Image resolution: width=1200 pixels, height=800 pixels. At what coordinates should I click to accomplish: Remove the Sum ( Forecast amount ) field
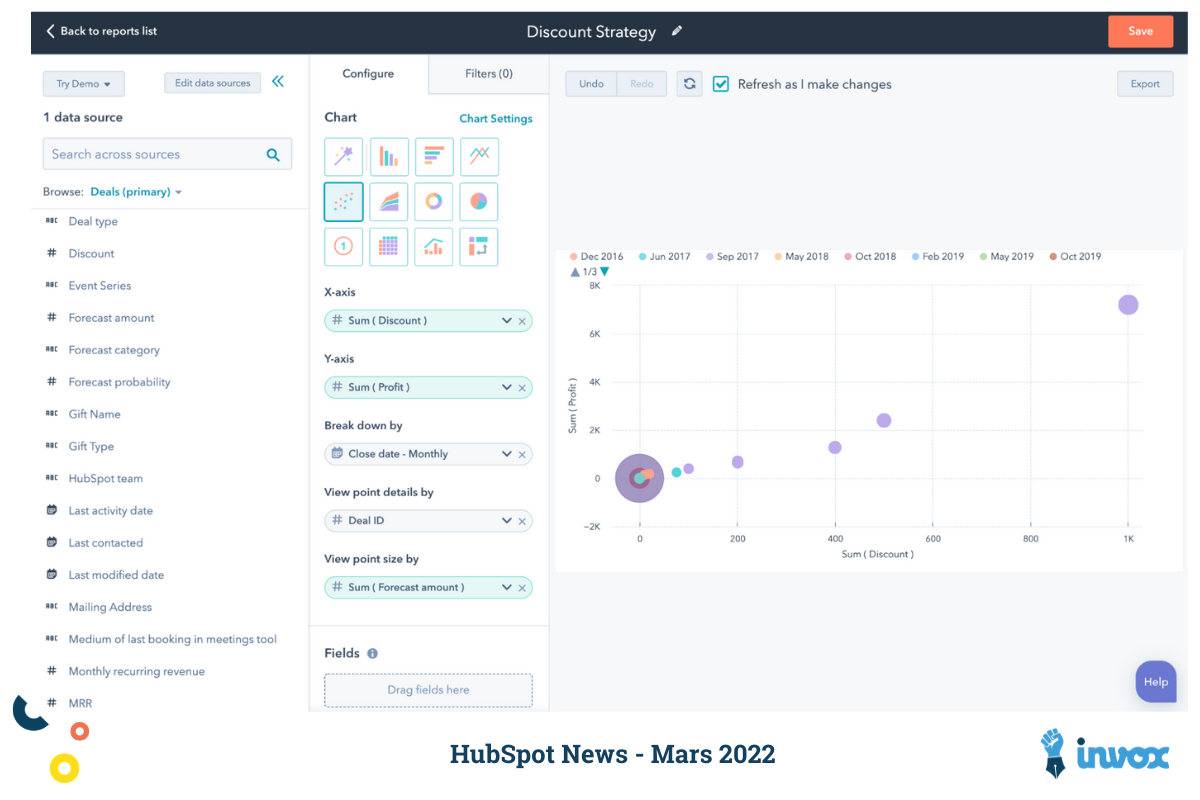(x=522, y=588)
